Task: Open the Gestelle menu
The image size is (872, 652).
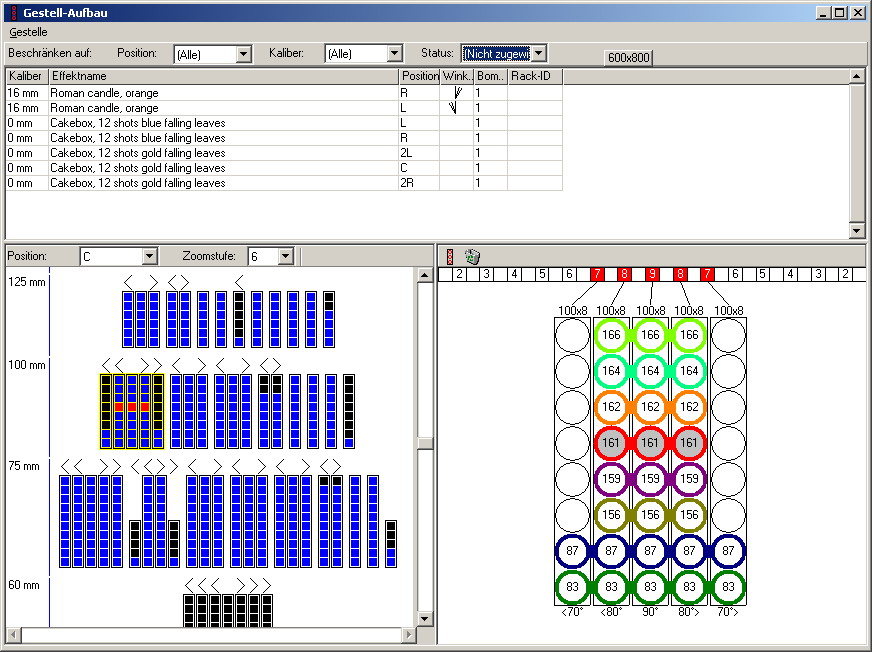Action: 28,32
